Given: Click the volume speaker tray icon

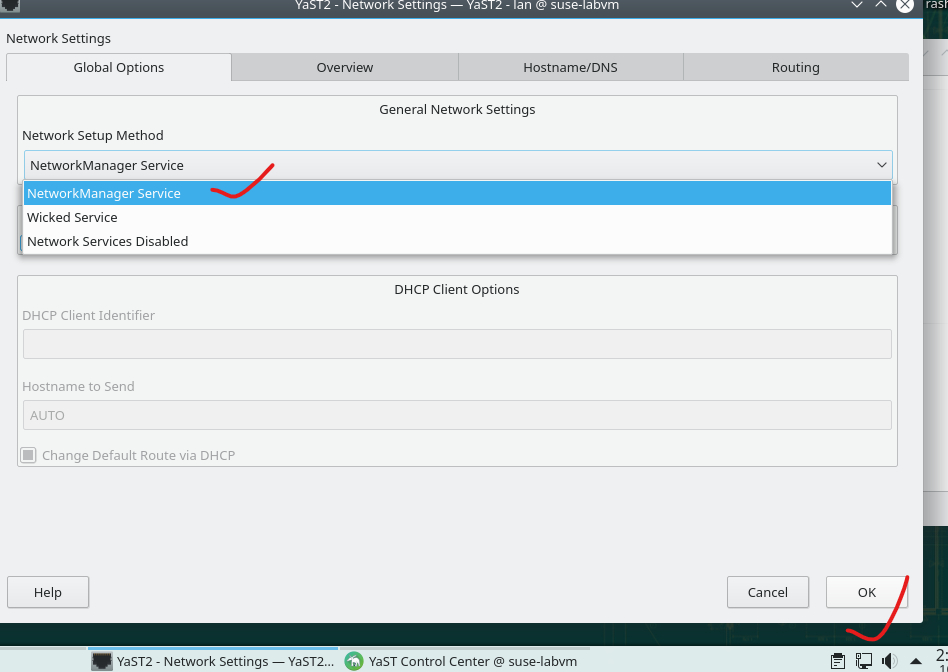Looking at the screenshot, I should 889,661.
